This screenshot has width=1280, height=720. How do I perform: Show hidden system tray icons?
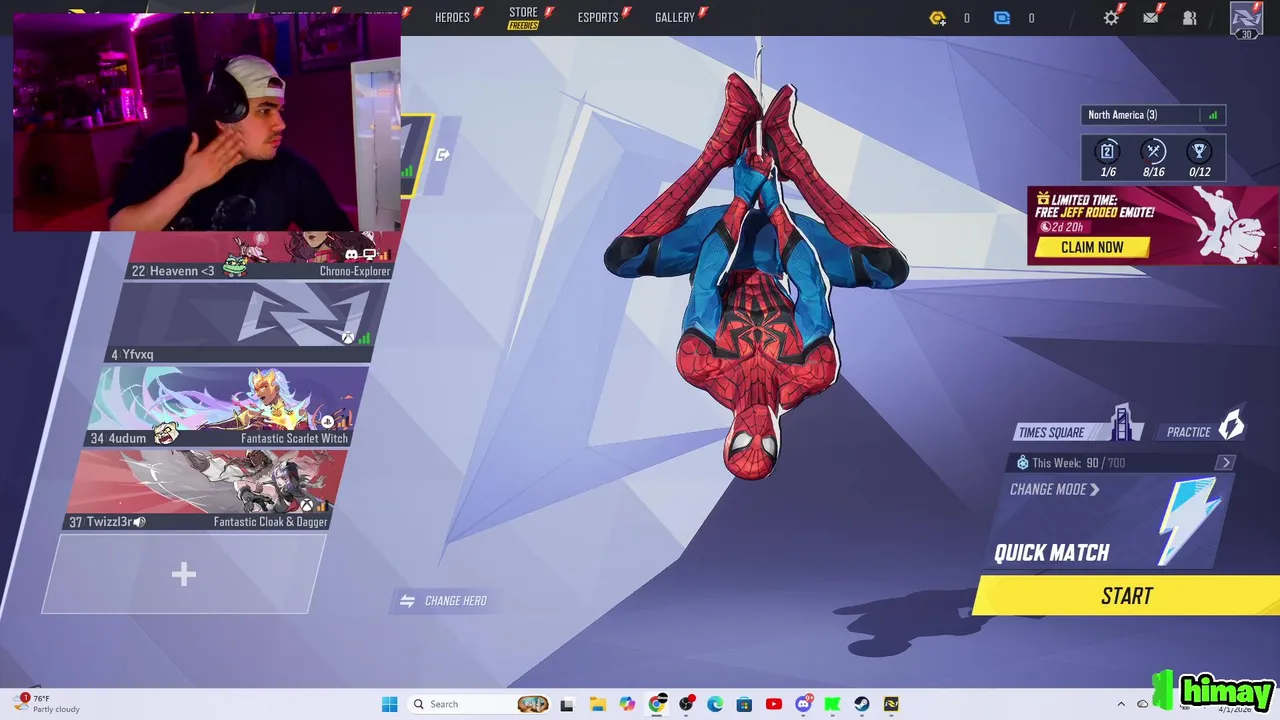(1121, 704)
